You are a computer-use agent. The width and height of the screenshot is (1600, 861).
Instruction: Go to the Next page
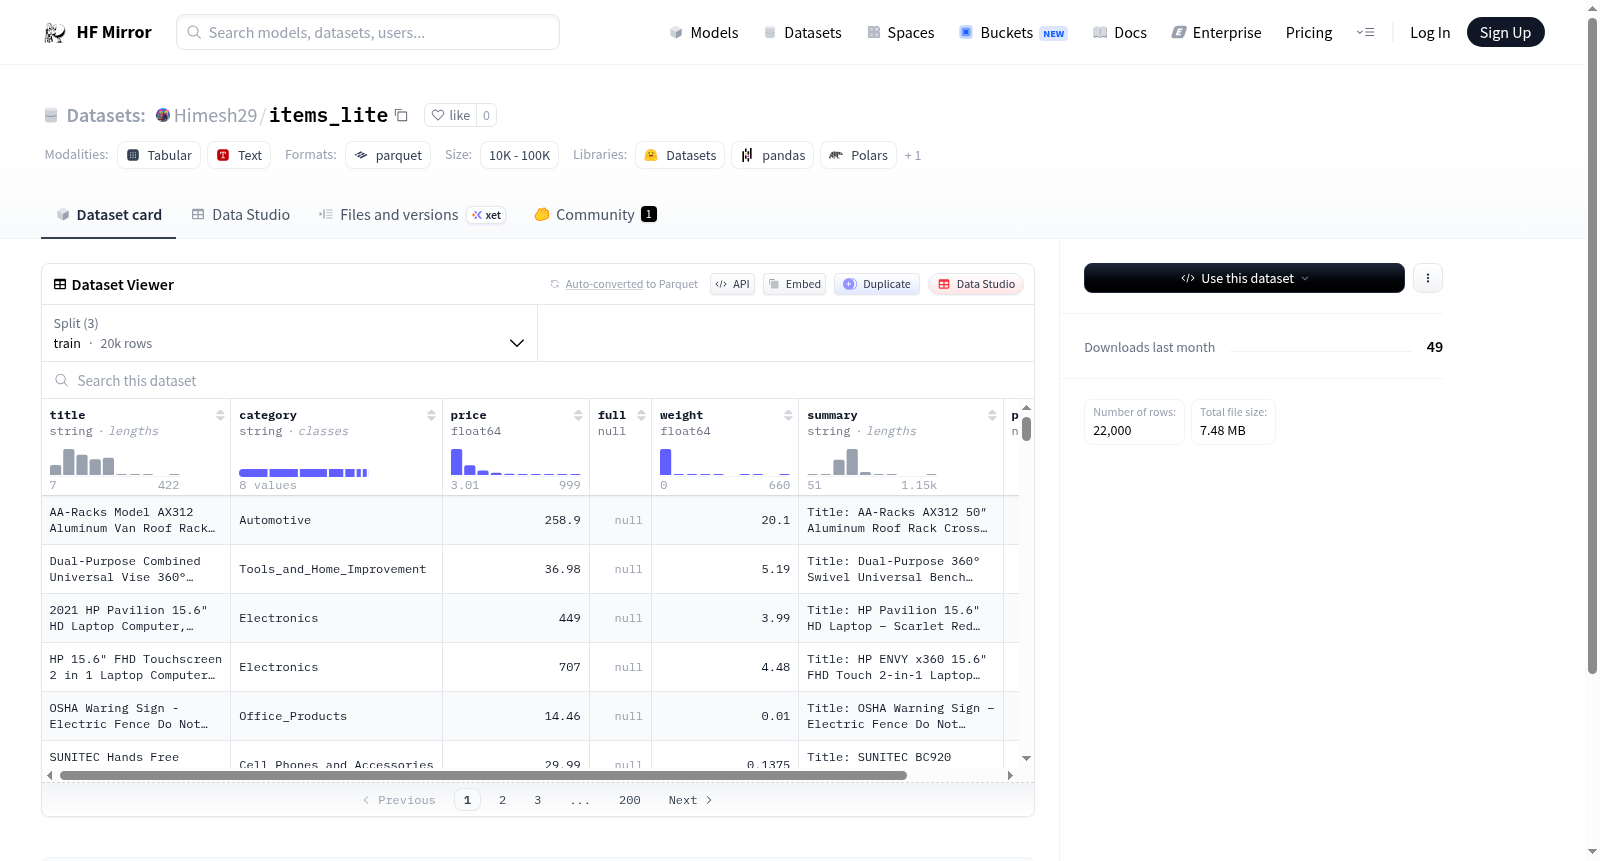[x=690, y=800]
